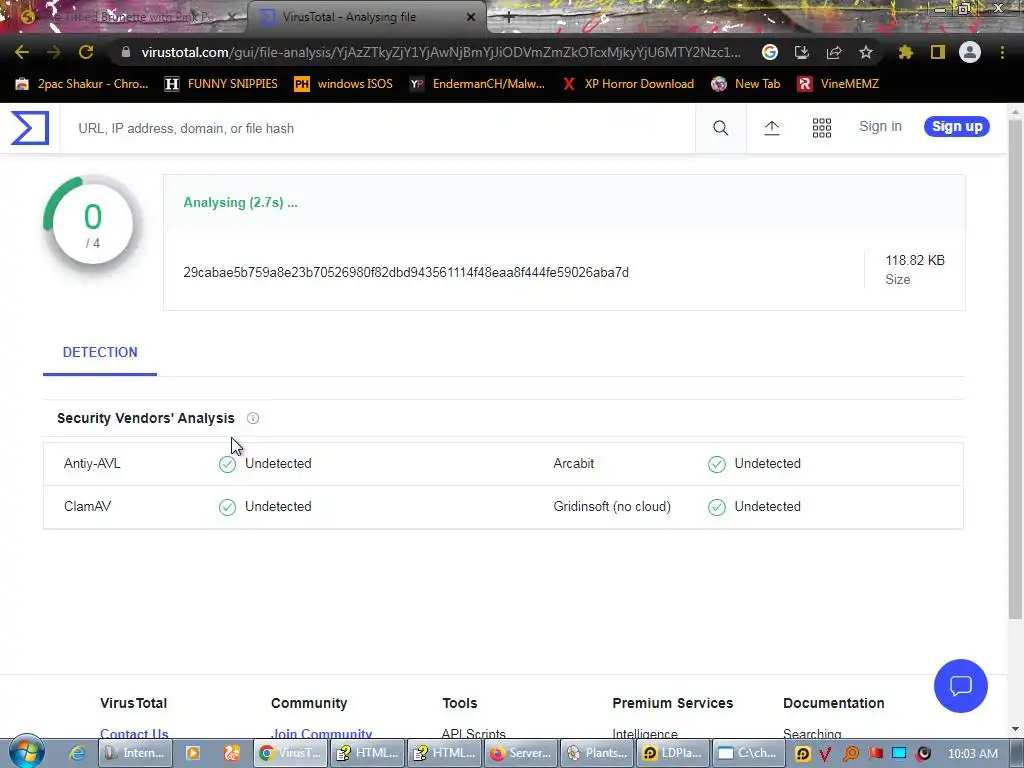Click the red V tray icon
The image size is (1024, 768).
click(x=825, y=754)
